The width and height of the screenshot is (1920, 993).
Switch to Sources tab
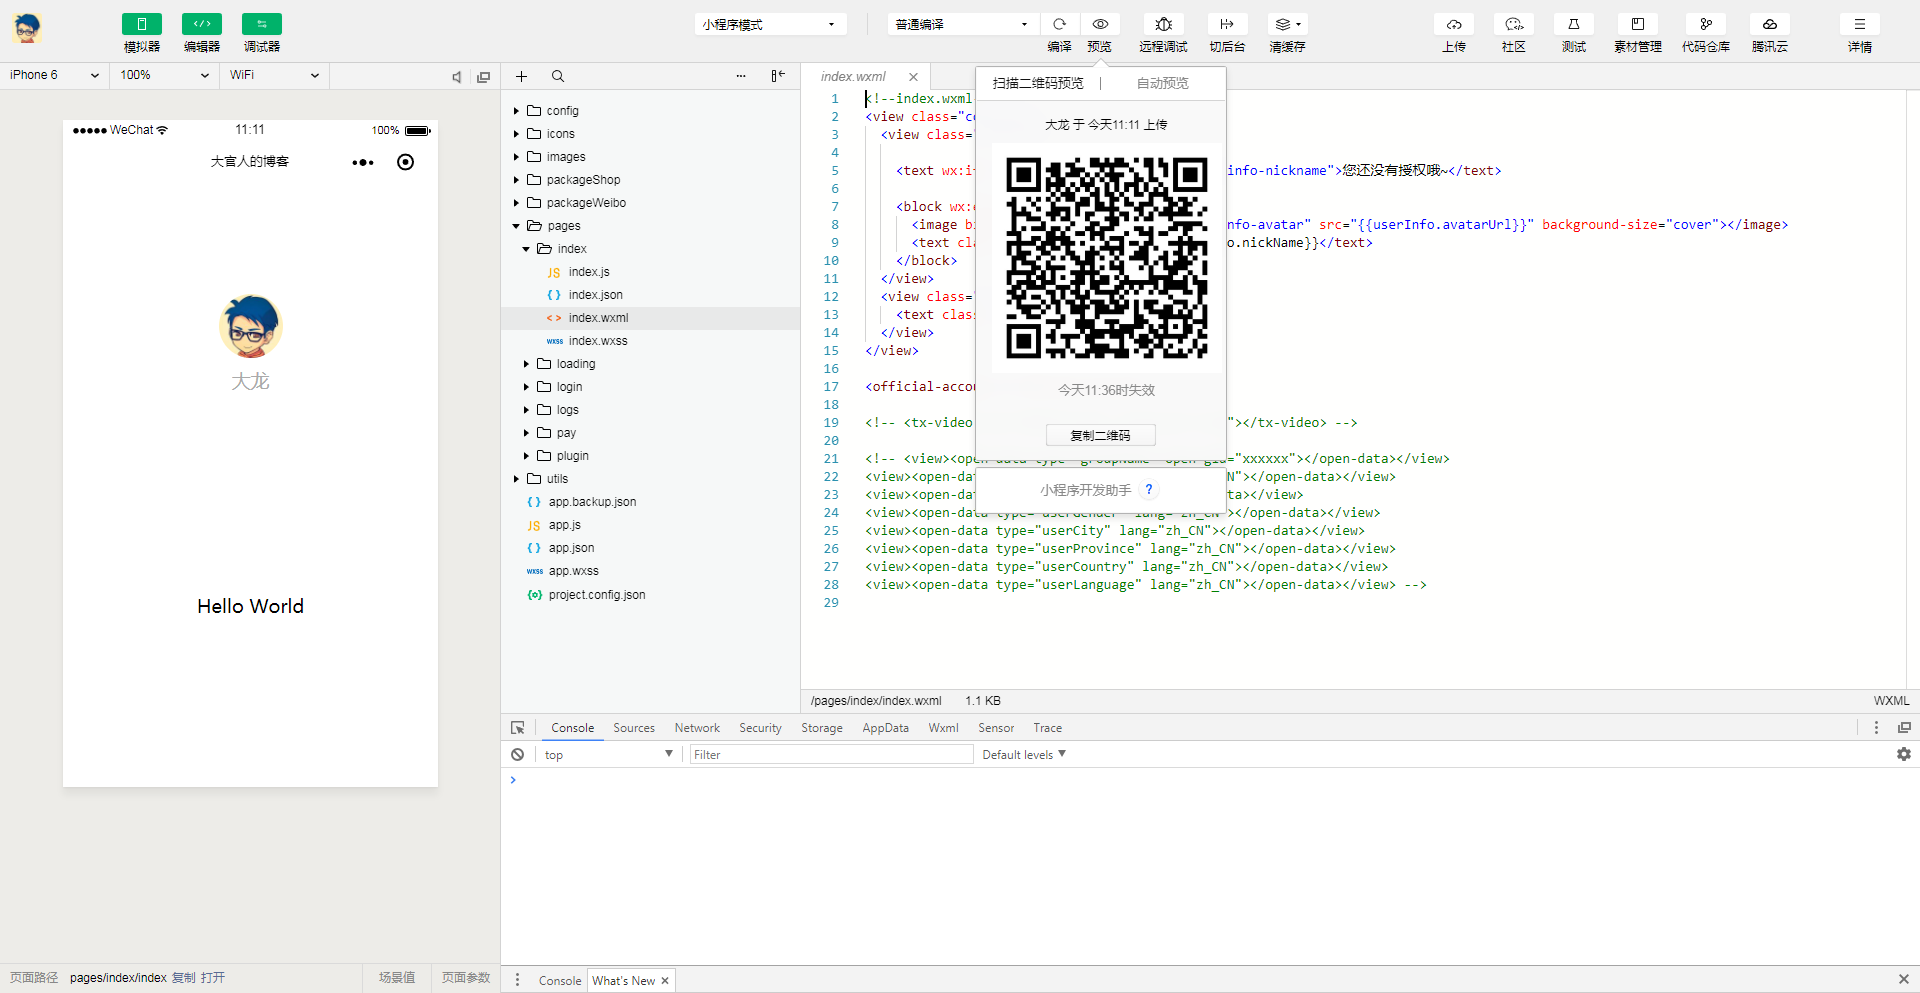click(x=634, y=728)
